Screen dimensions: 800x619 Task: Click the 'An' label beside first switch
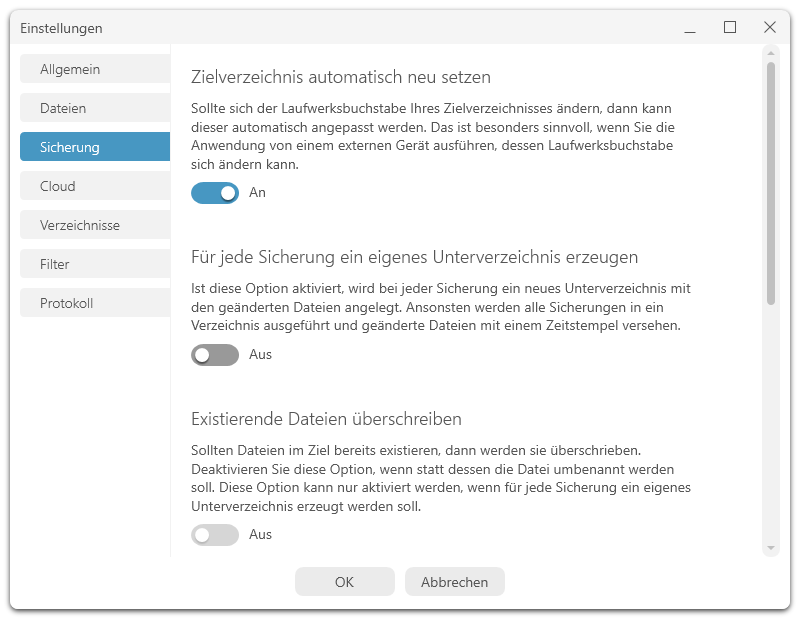tap(257, 192)
